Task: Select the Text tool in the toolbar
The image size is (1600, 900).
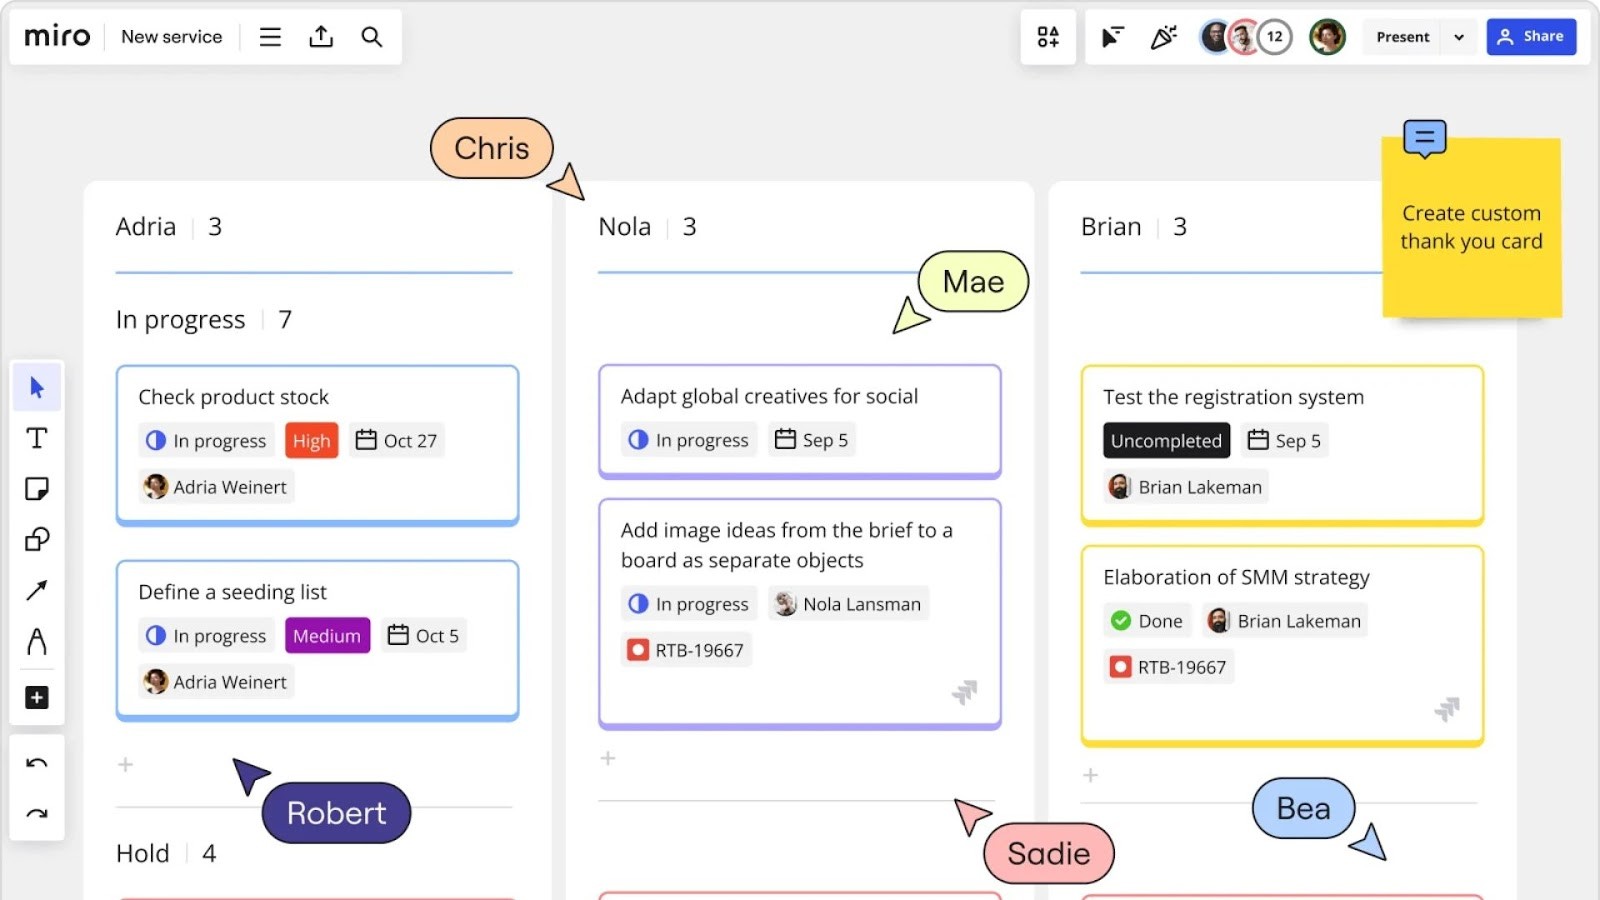Action: point(37,438)
